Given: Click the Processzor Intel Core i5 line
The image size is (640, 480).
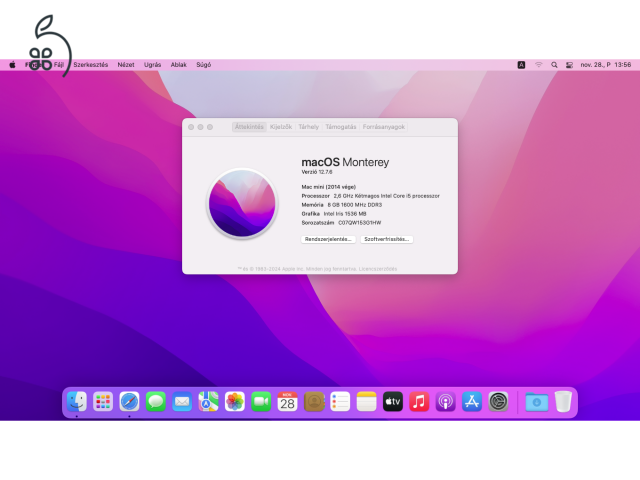Looking at the screenshot, I should (371, 196).
